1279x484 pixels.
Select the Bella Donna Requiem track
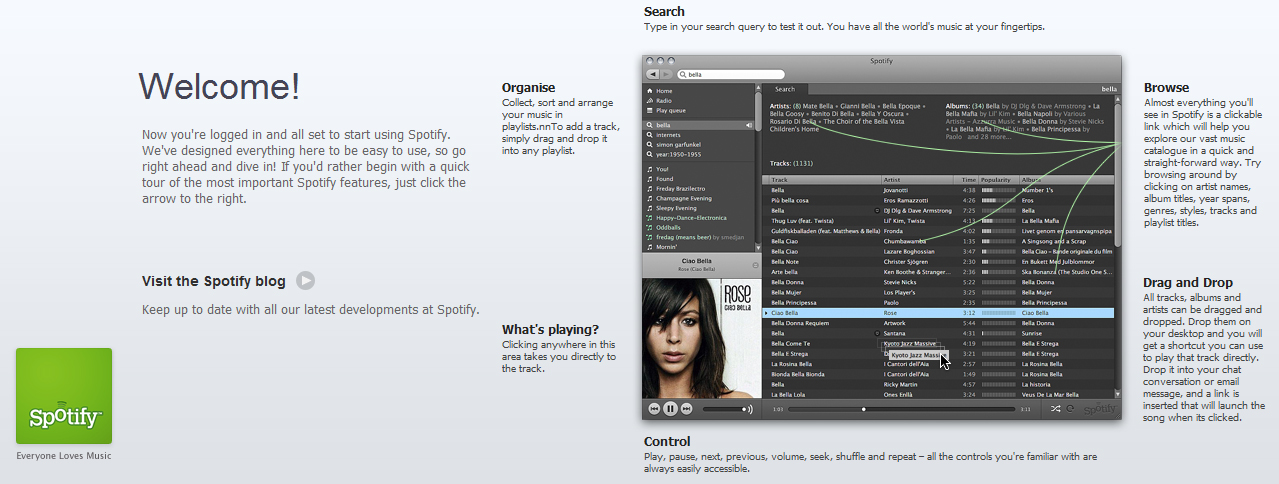(940, 323)
